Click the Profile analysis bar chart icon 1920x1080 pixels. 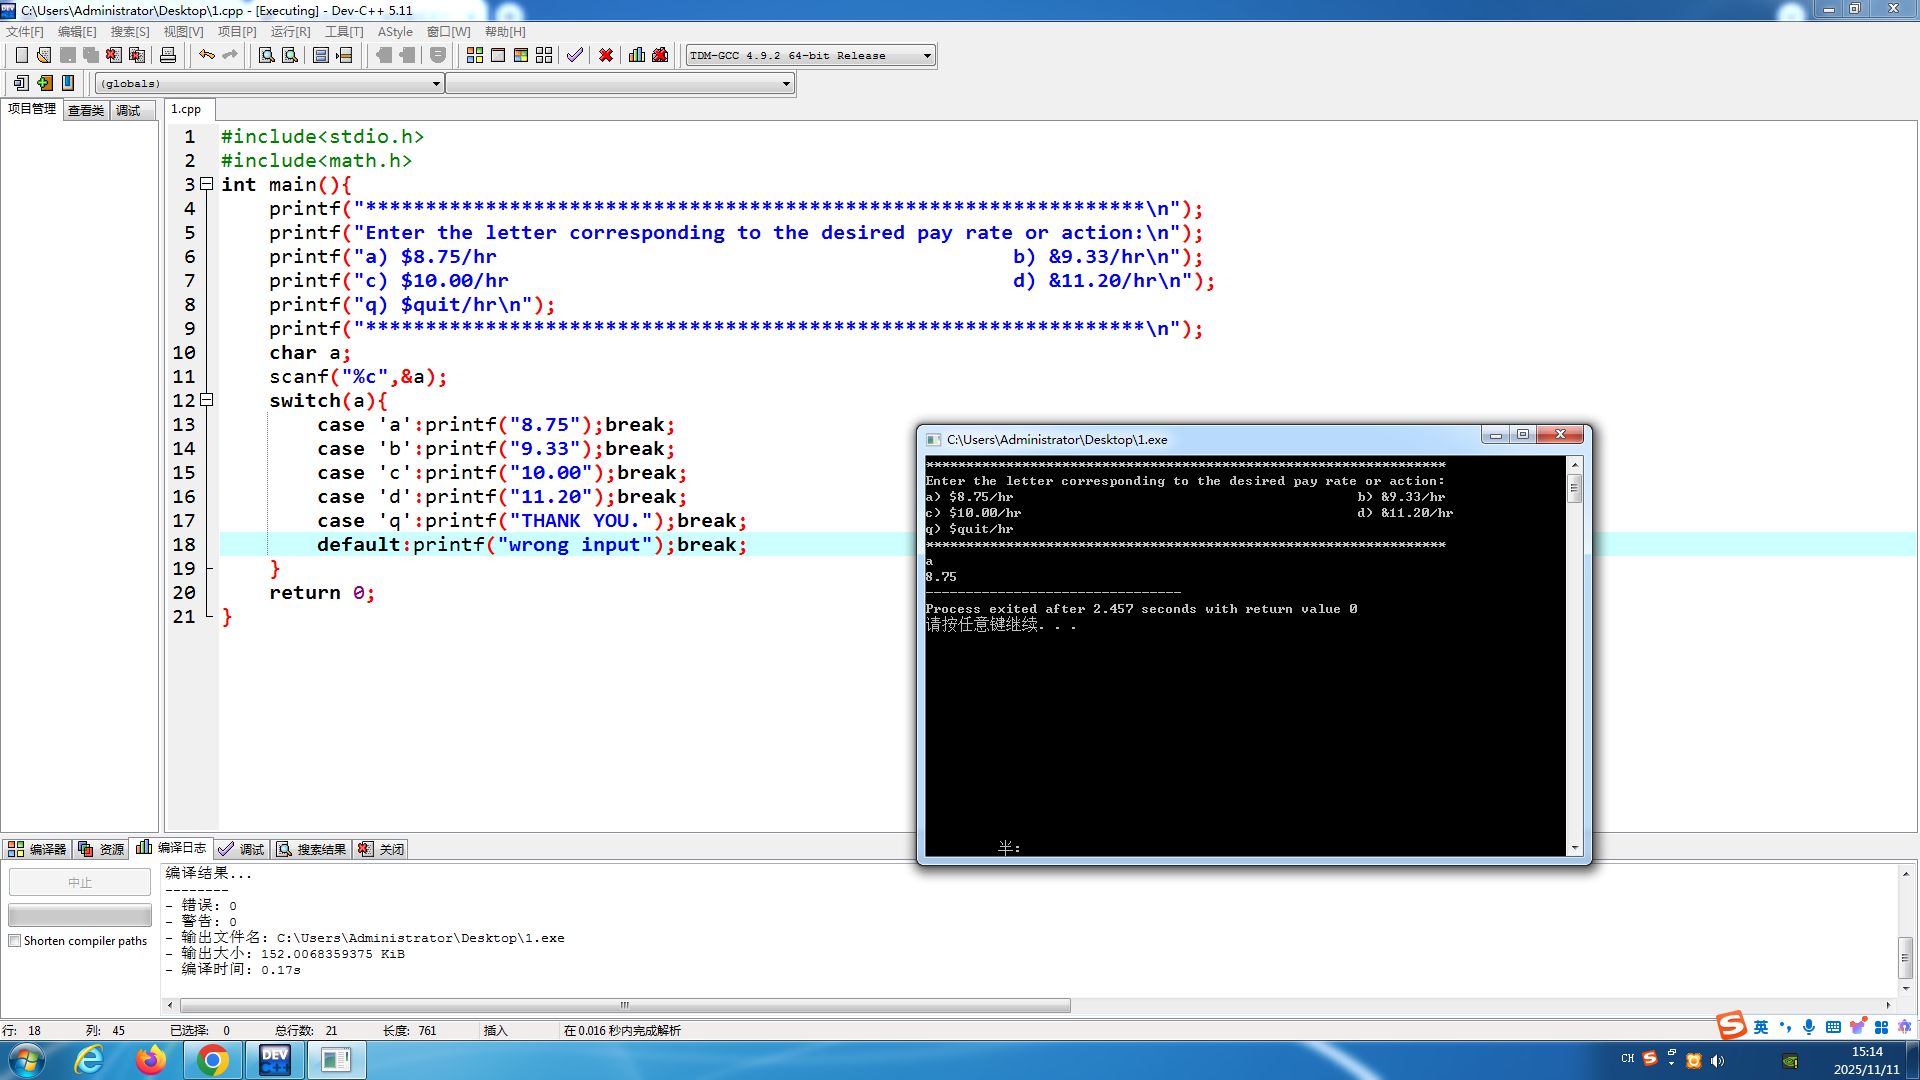point(636,55)
